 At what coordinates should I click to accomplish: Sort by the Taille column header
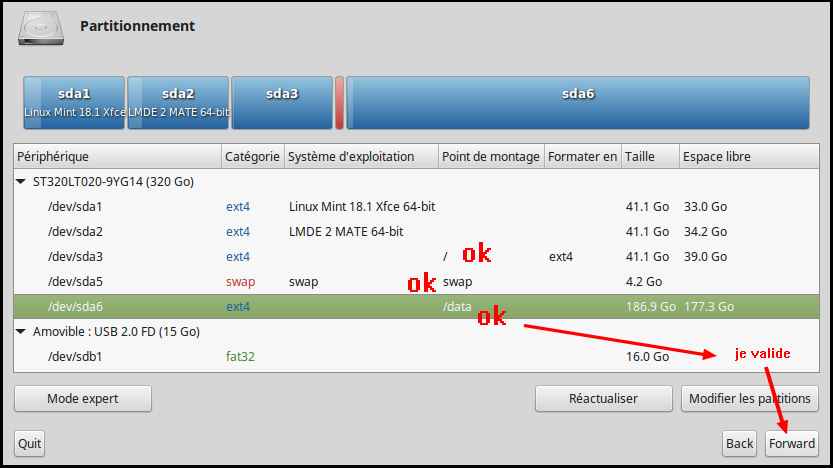pos(649,157)
